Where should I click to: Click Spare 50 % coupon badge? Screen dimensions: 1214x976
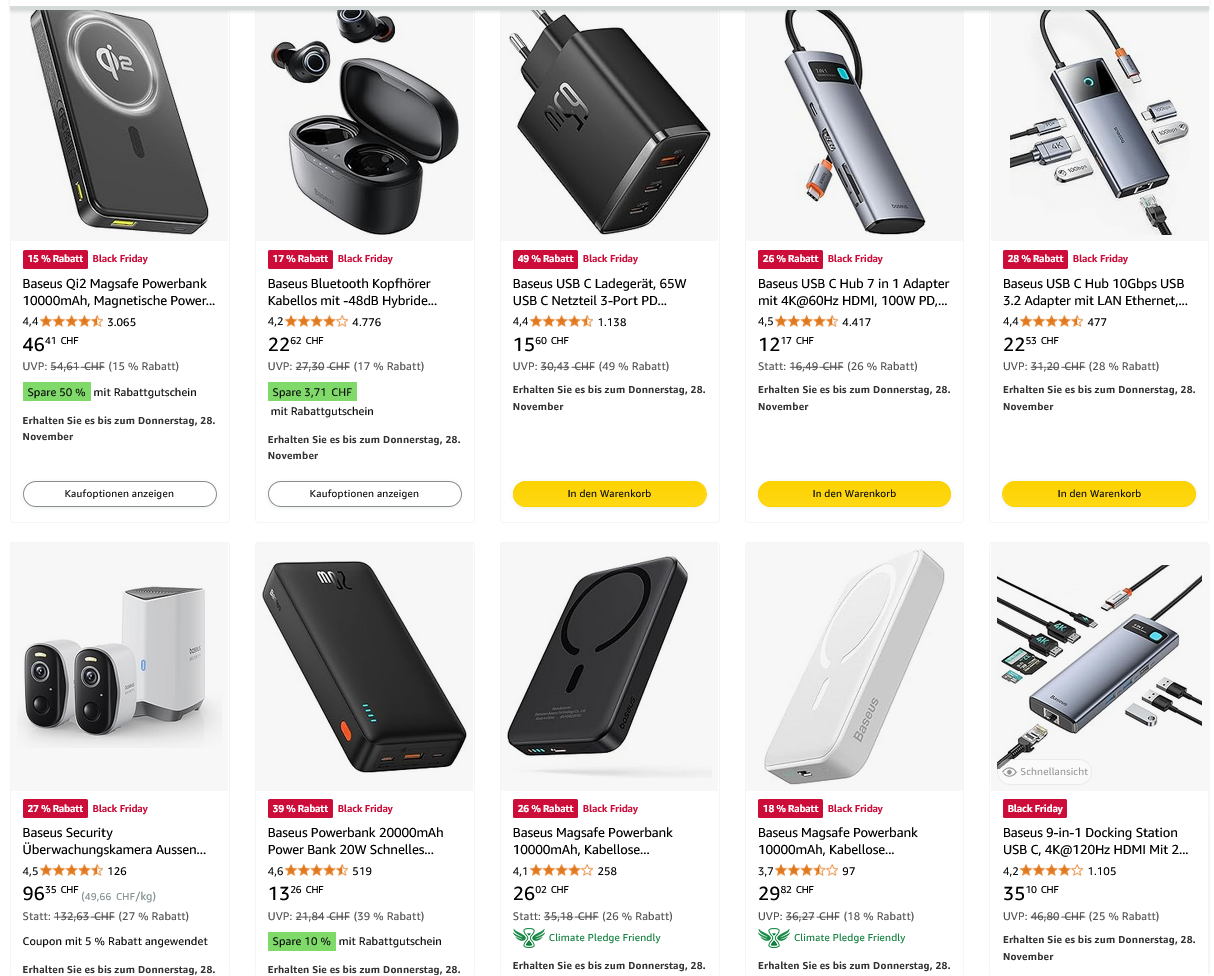point(56,392)
